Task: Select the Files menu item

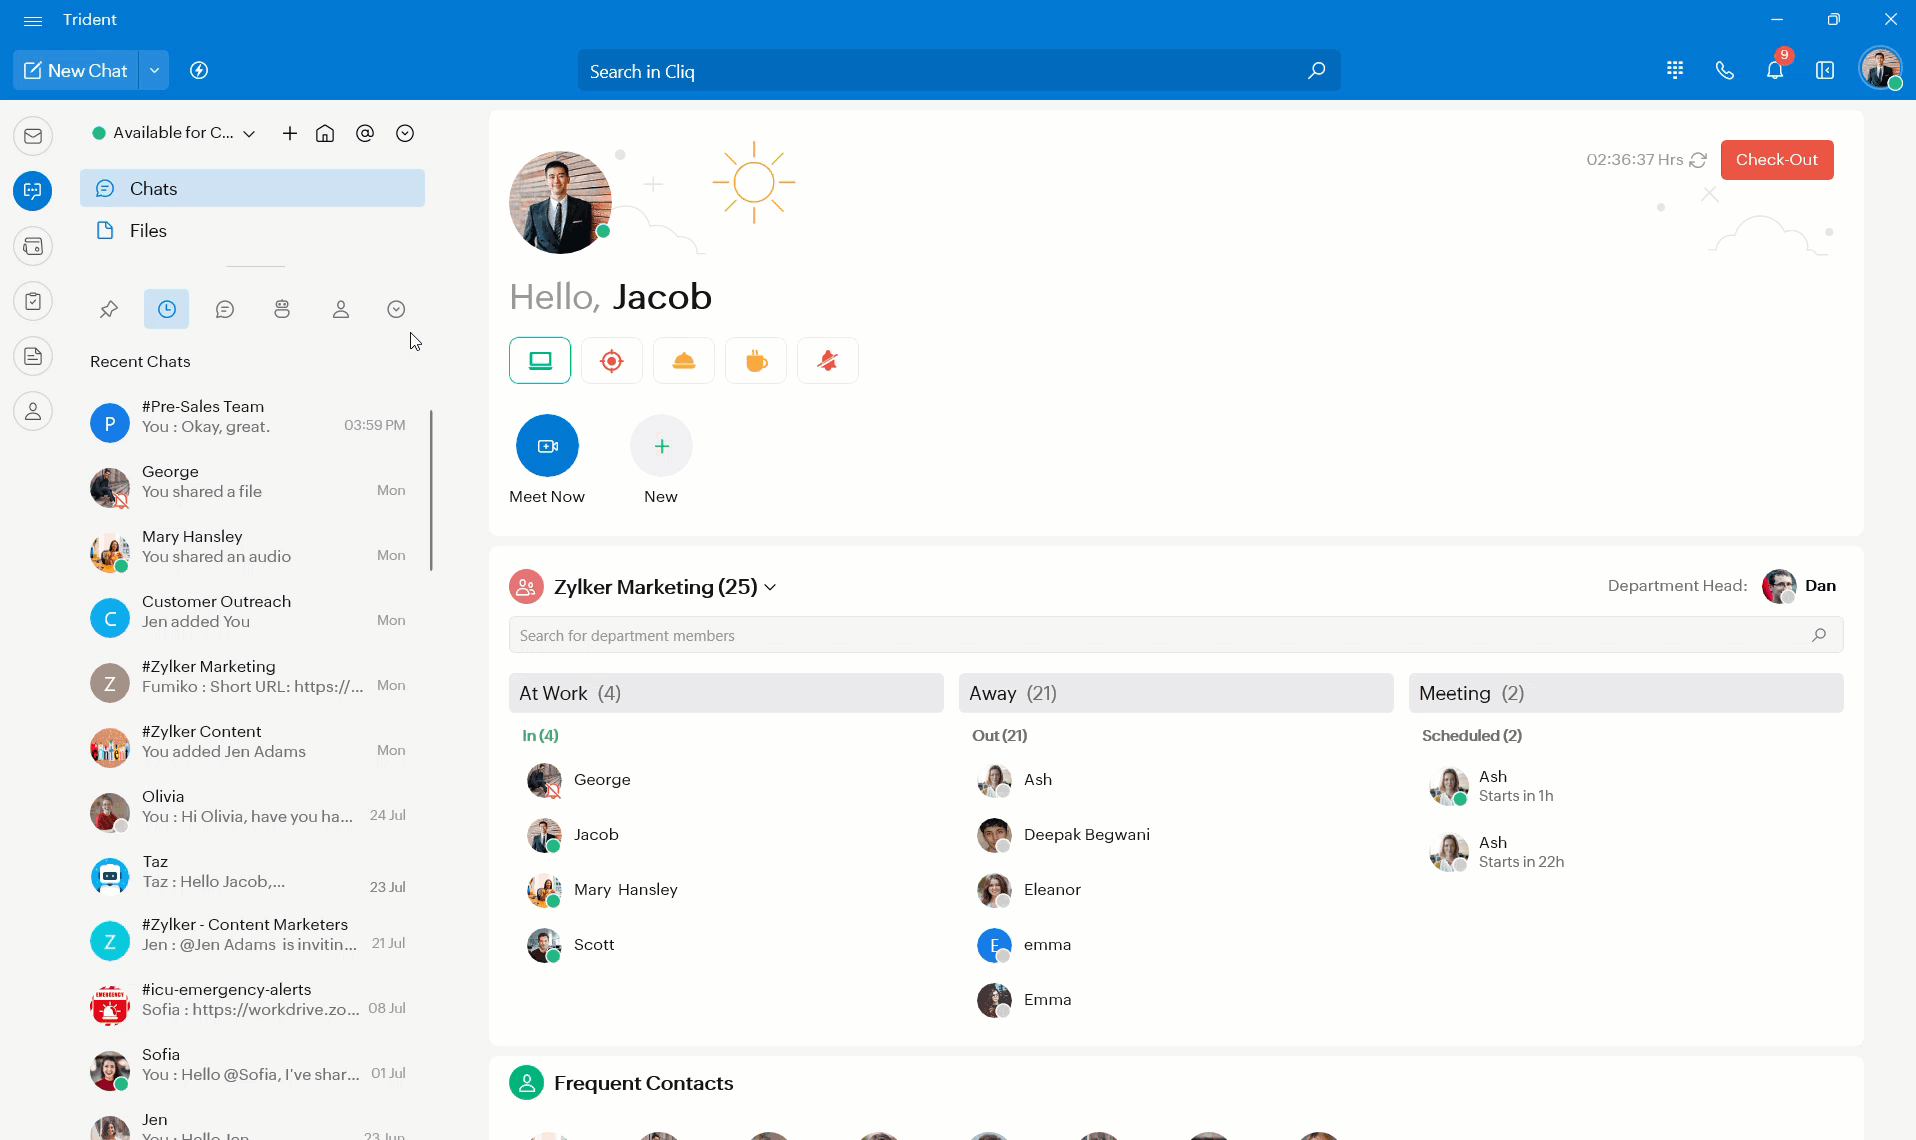Action: pyautogui.click(x=252, y=231)
